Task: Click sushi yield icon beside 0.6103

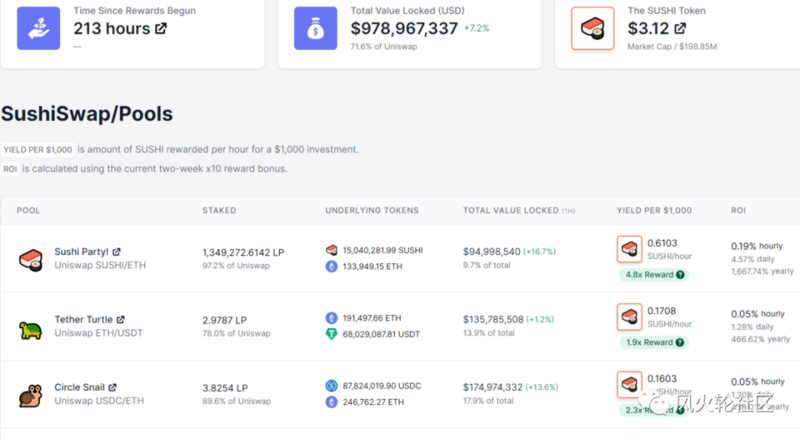Action: click(x=629, y=249)
